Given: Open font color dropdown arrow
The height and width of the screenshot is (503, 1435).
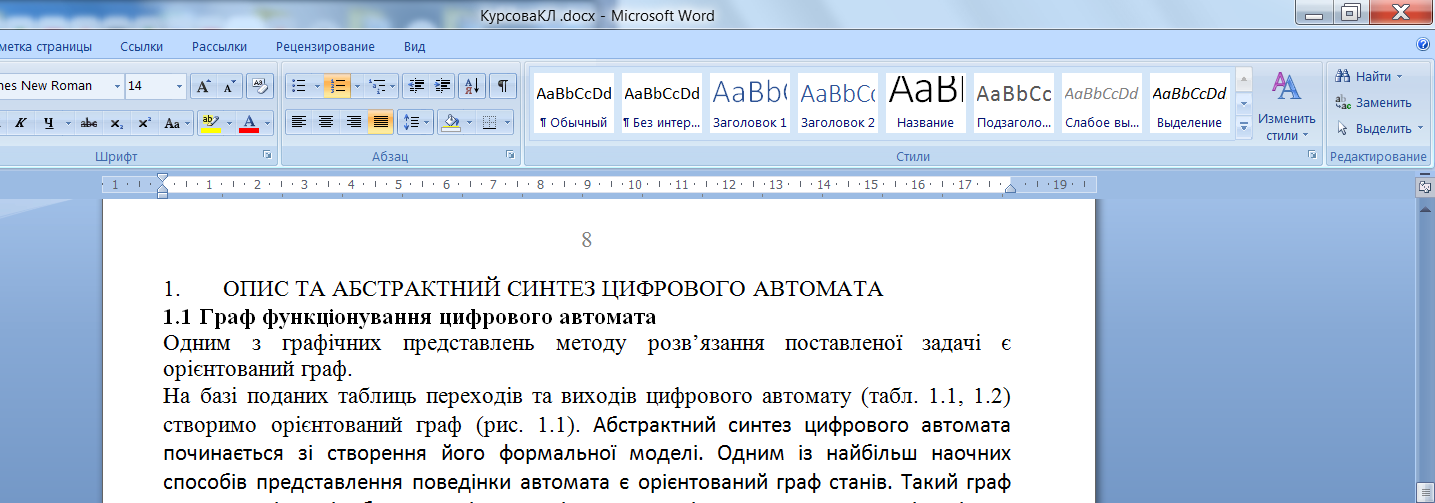Looking at the screenshot, I should 267,123.
